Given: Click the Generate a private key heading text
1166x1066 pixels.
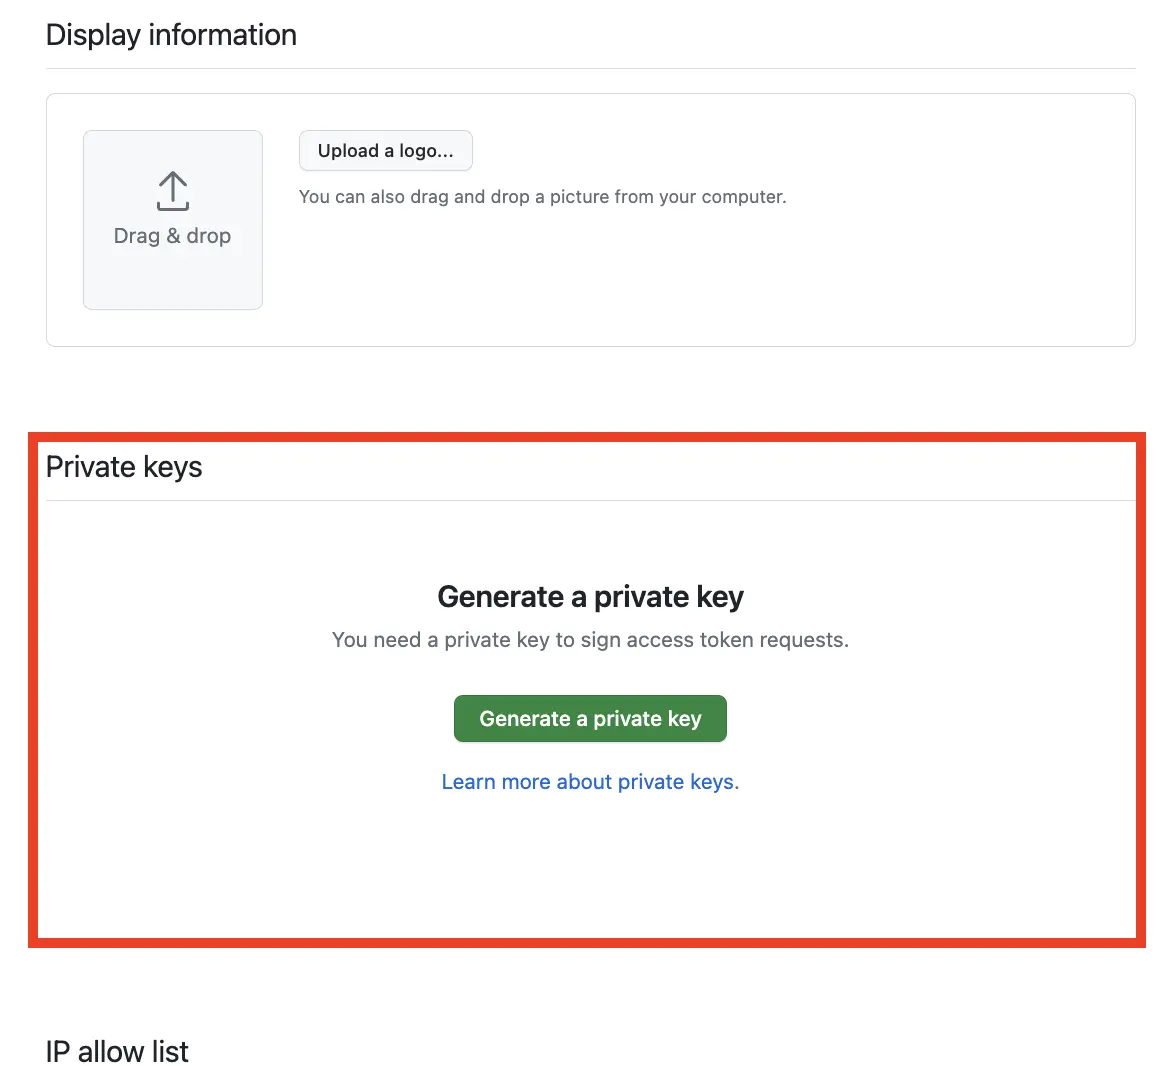Looking at the screenshot, I should [x=590, y=596].
